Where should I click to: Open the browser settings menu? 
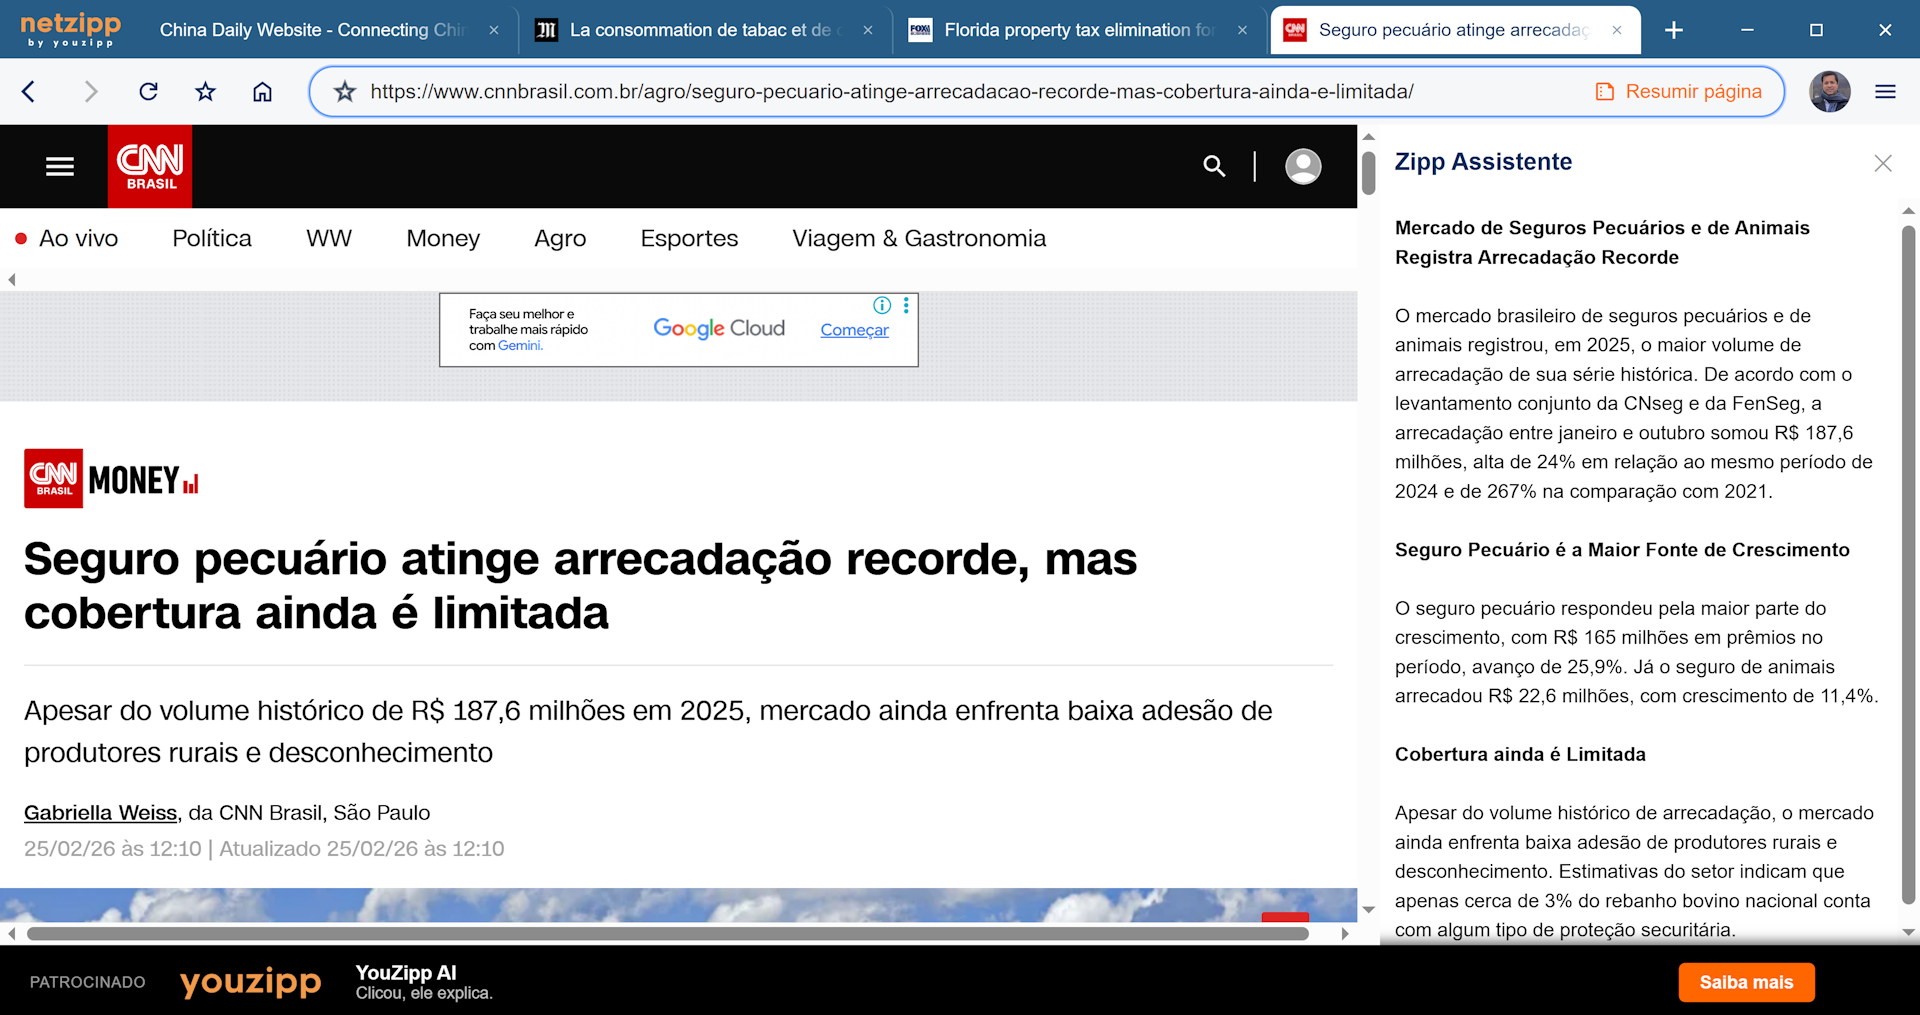coord(1884,91)
